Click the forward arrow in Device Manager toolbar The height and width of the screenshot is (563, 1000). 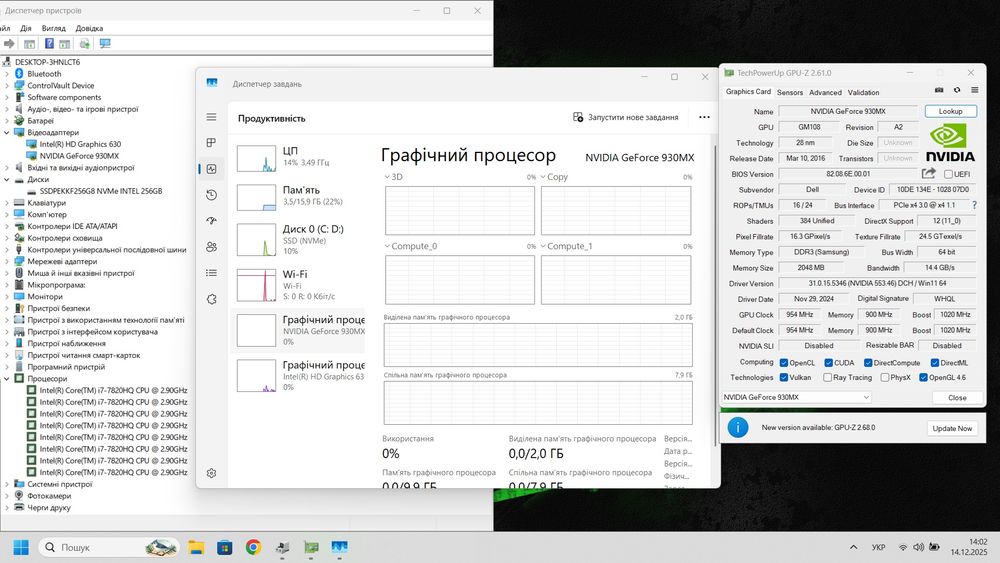click(x=9, y=43)
